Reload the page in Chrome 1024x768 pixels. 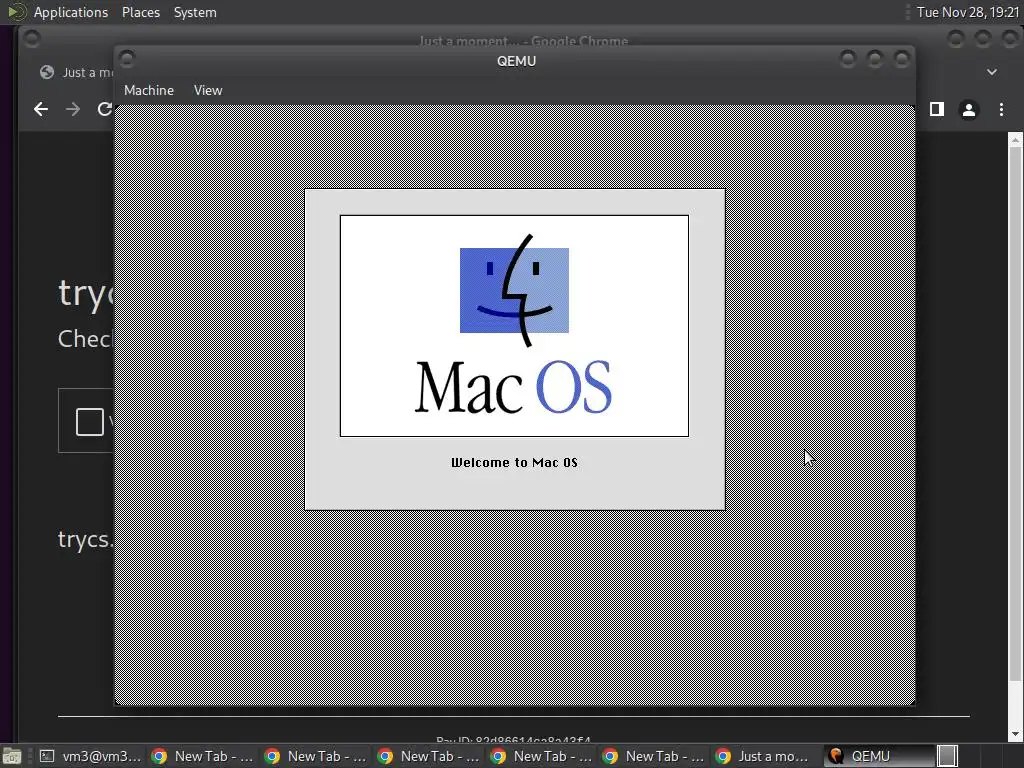(104, 109)
